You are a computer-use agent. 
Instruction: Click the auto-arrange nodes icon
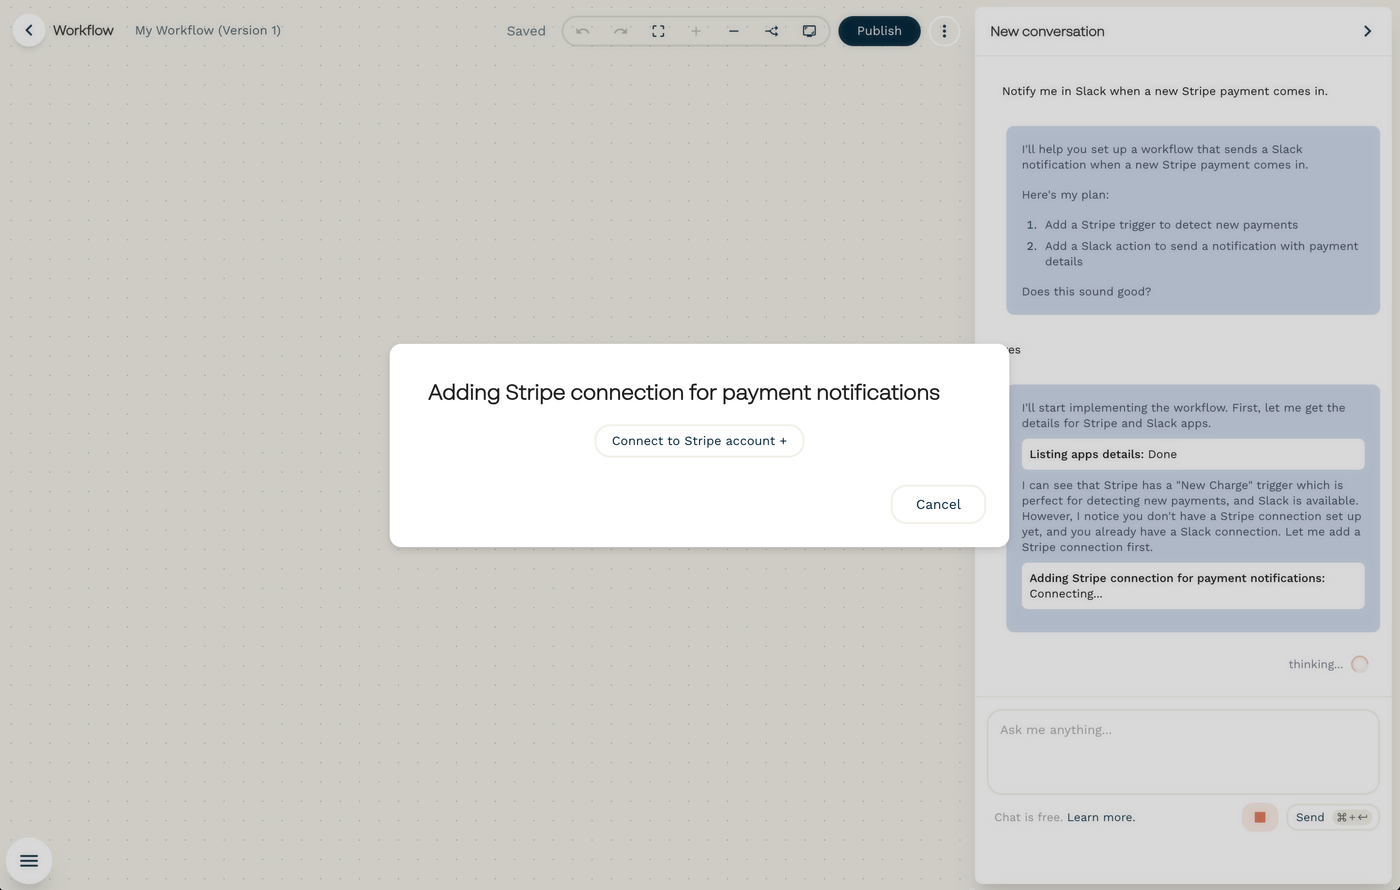tap(772, 31)
